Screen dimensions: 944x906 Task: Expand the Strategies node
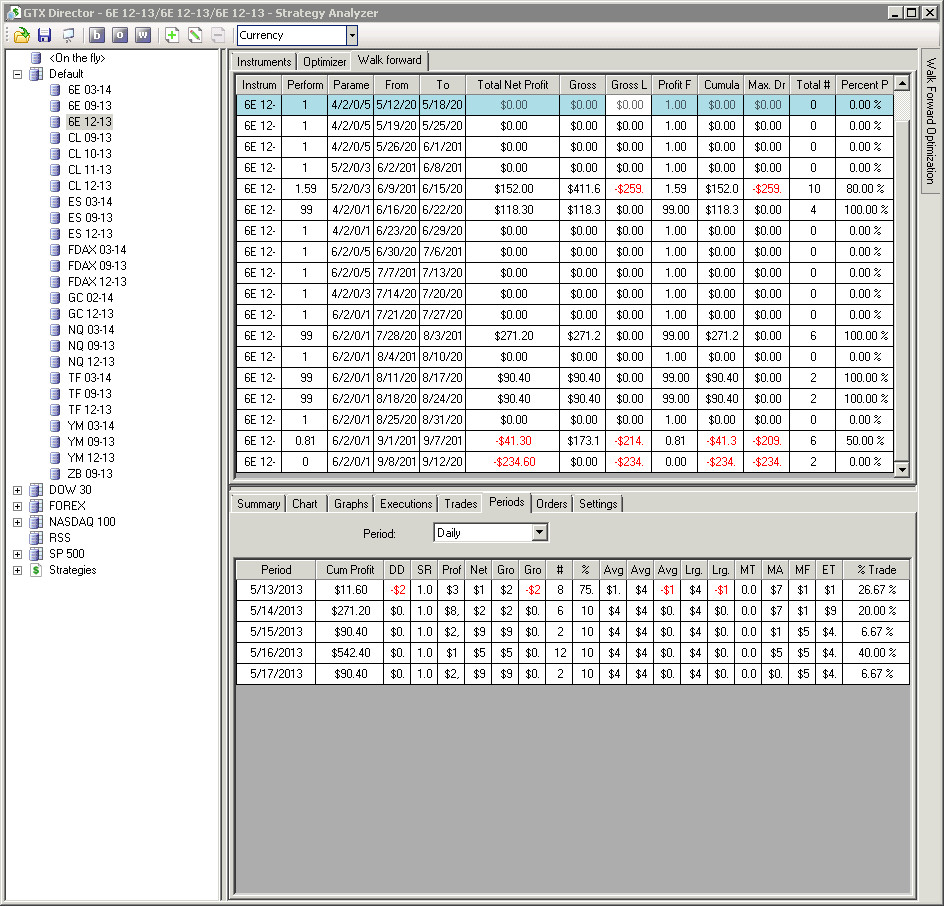pyautogui.click(x=17, y=571)
